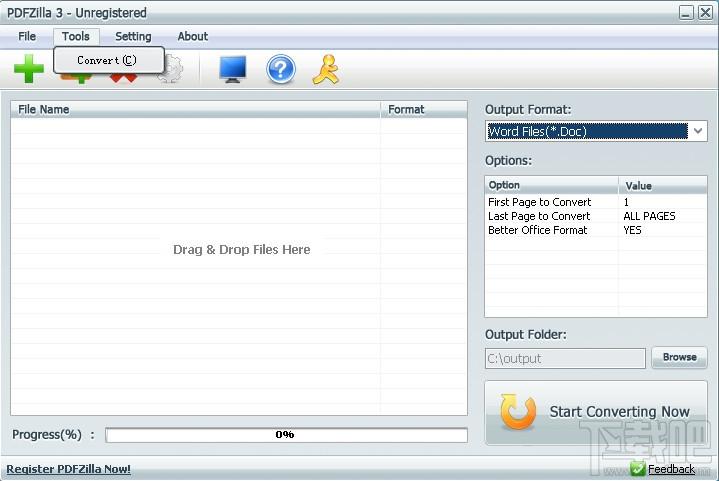This screenshot has width=719, height=481.
Task: Click Start Converting Now button
Action: (x=596, y=412)
